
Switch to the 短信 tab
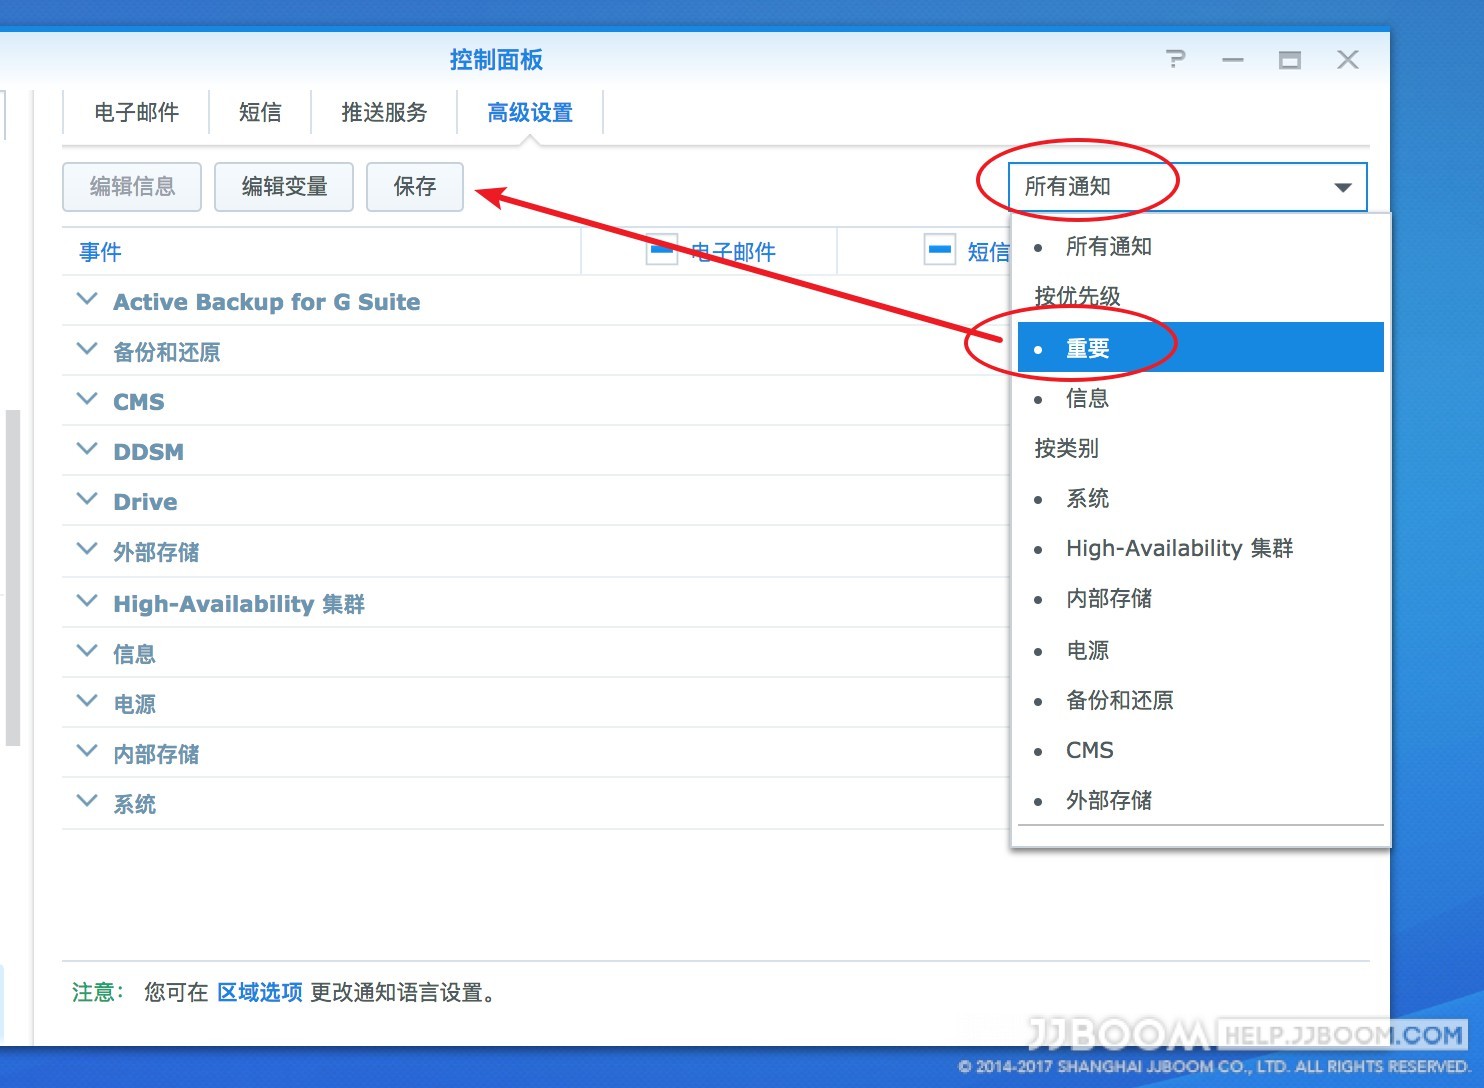(x=260, y=112)
